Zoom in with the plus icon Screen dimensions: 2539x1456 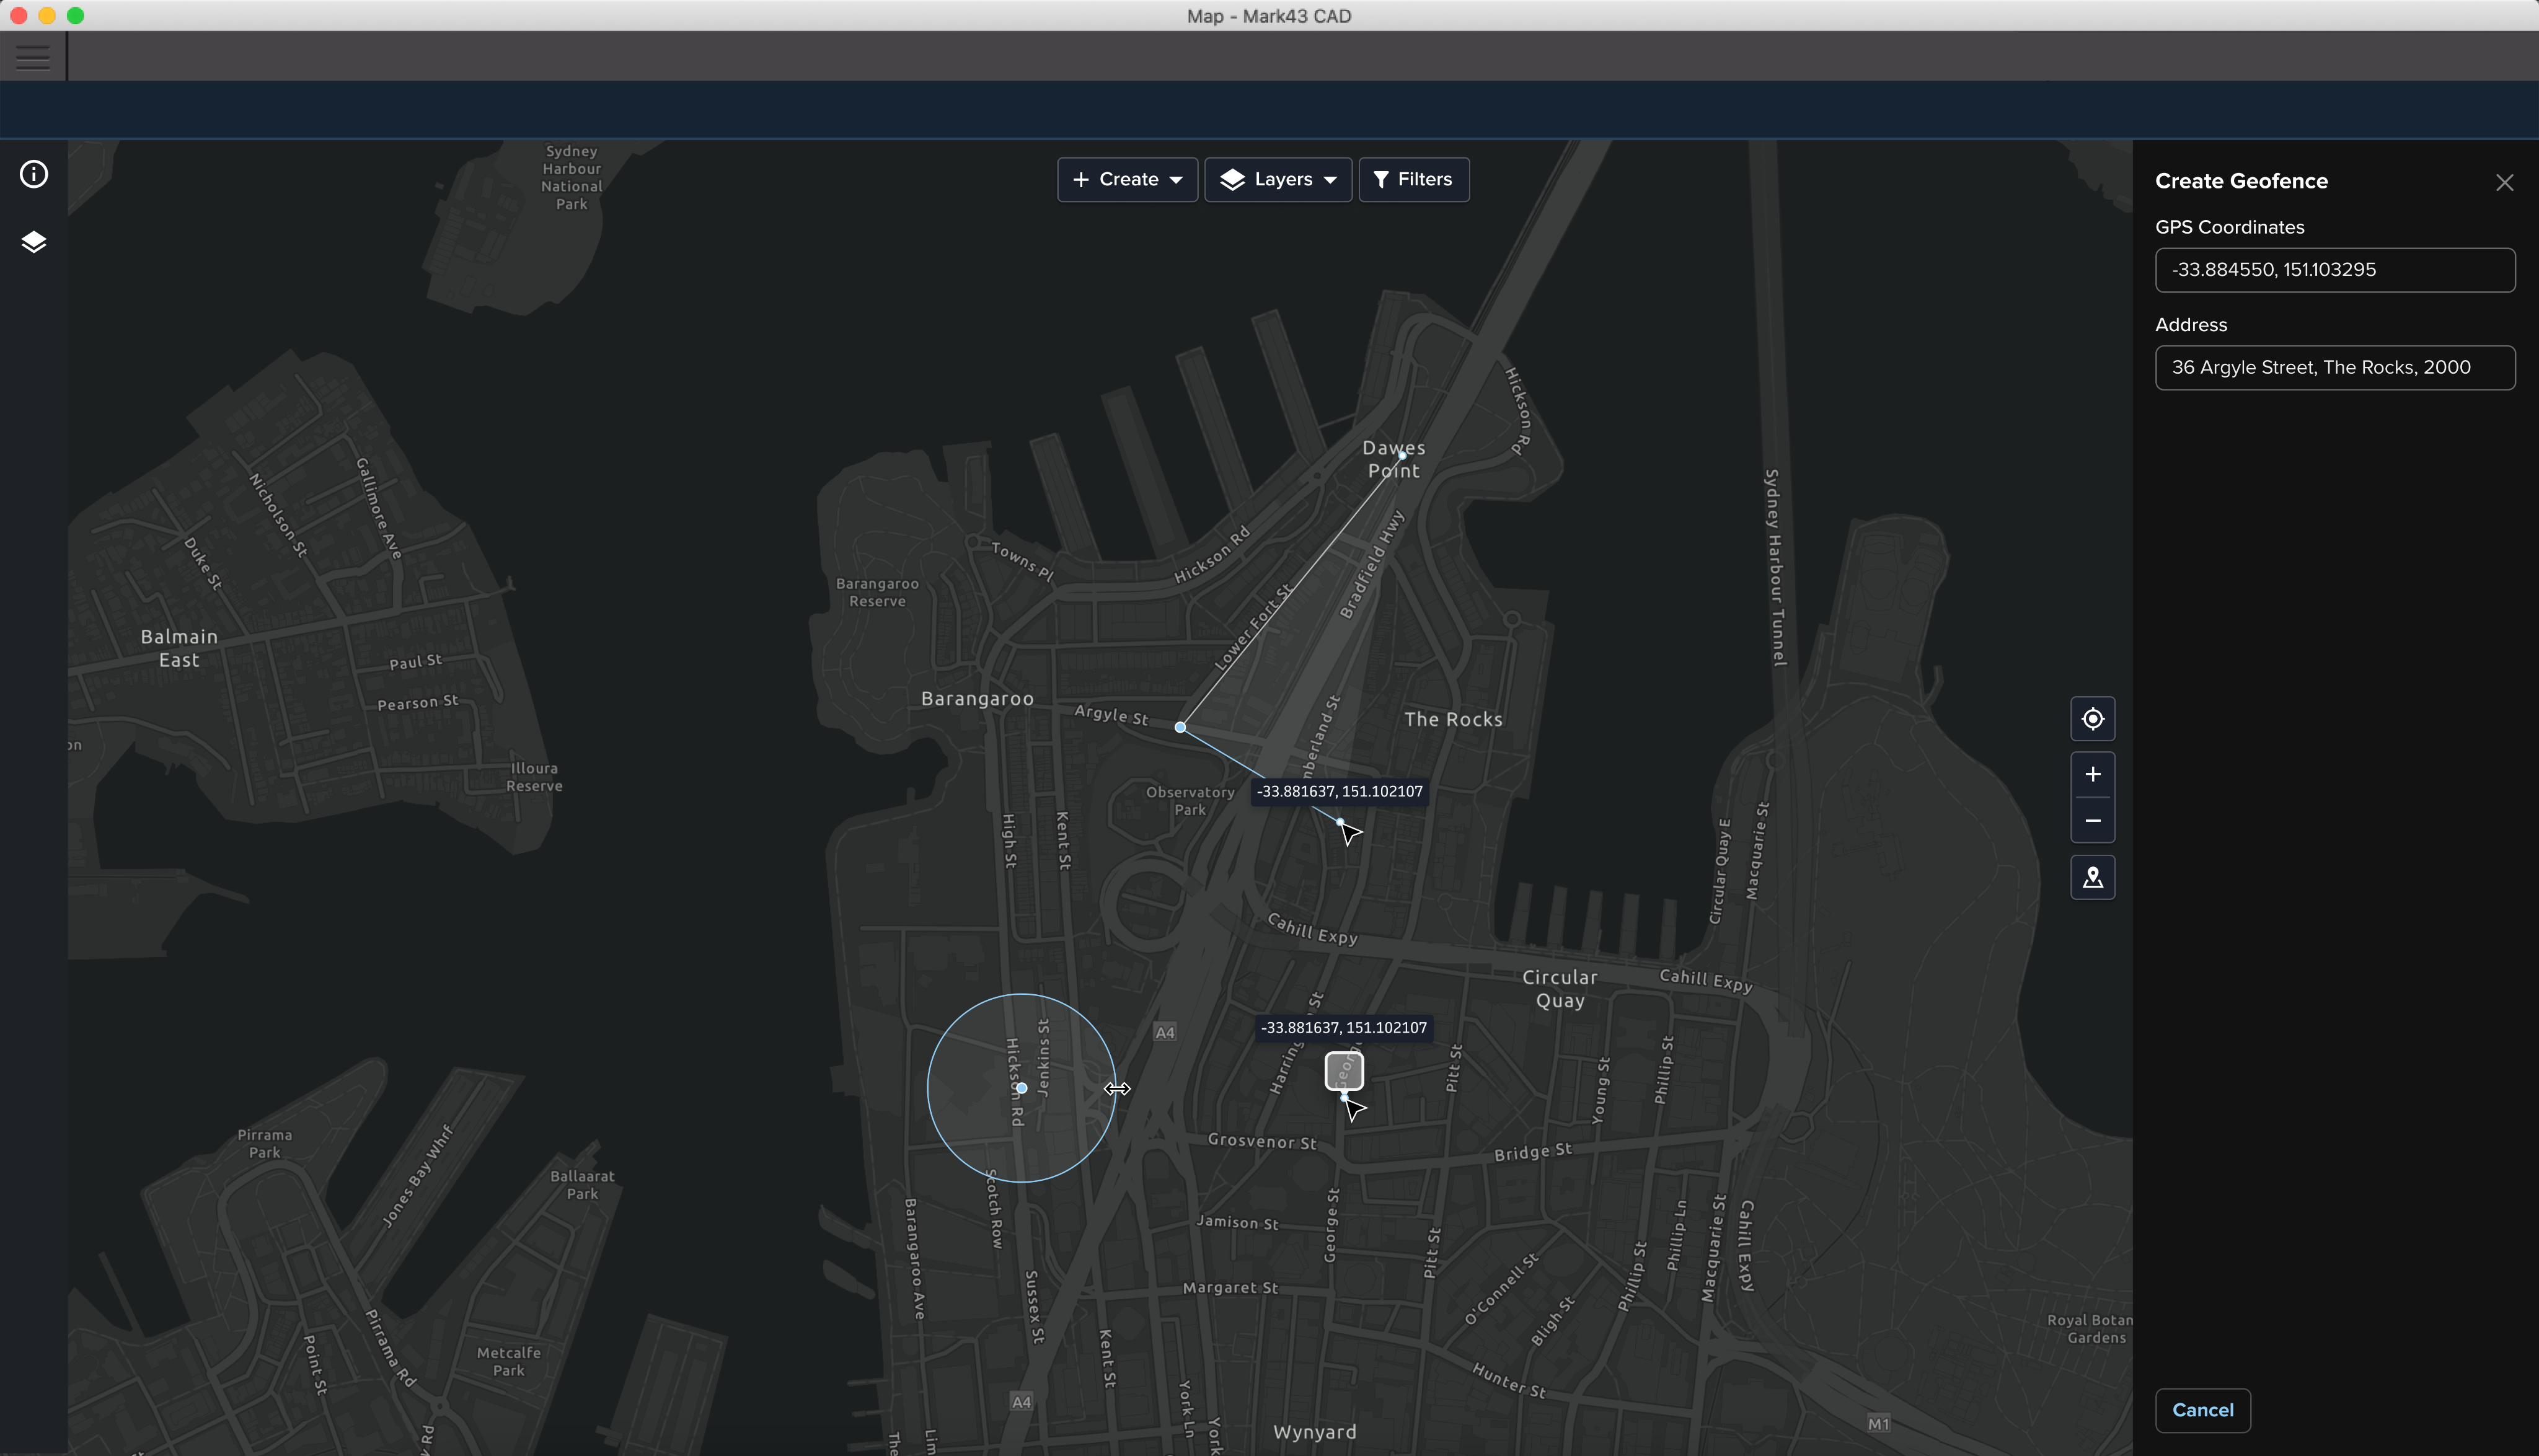(x=2092, y=774)
